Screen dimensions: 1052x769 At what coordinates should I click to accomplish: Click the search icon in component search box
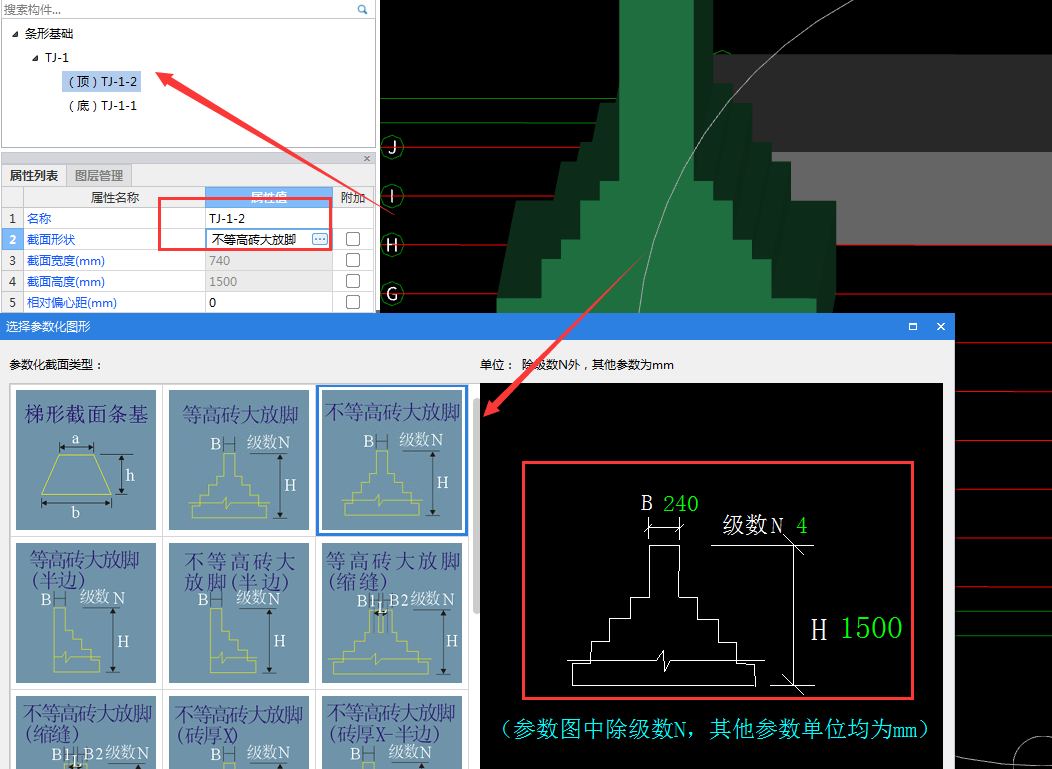point(362,9)
